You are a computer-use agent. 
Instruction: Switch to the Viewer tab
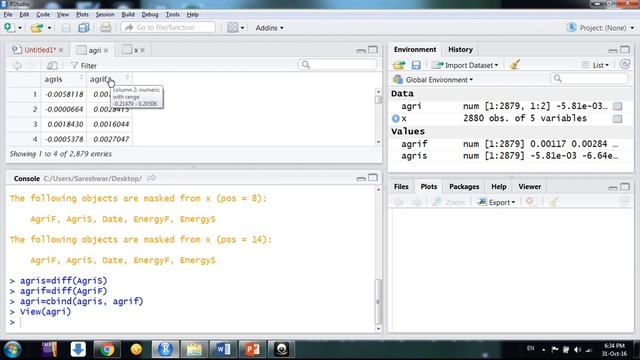529,187
